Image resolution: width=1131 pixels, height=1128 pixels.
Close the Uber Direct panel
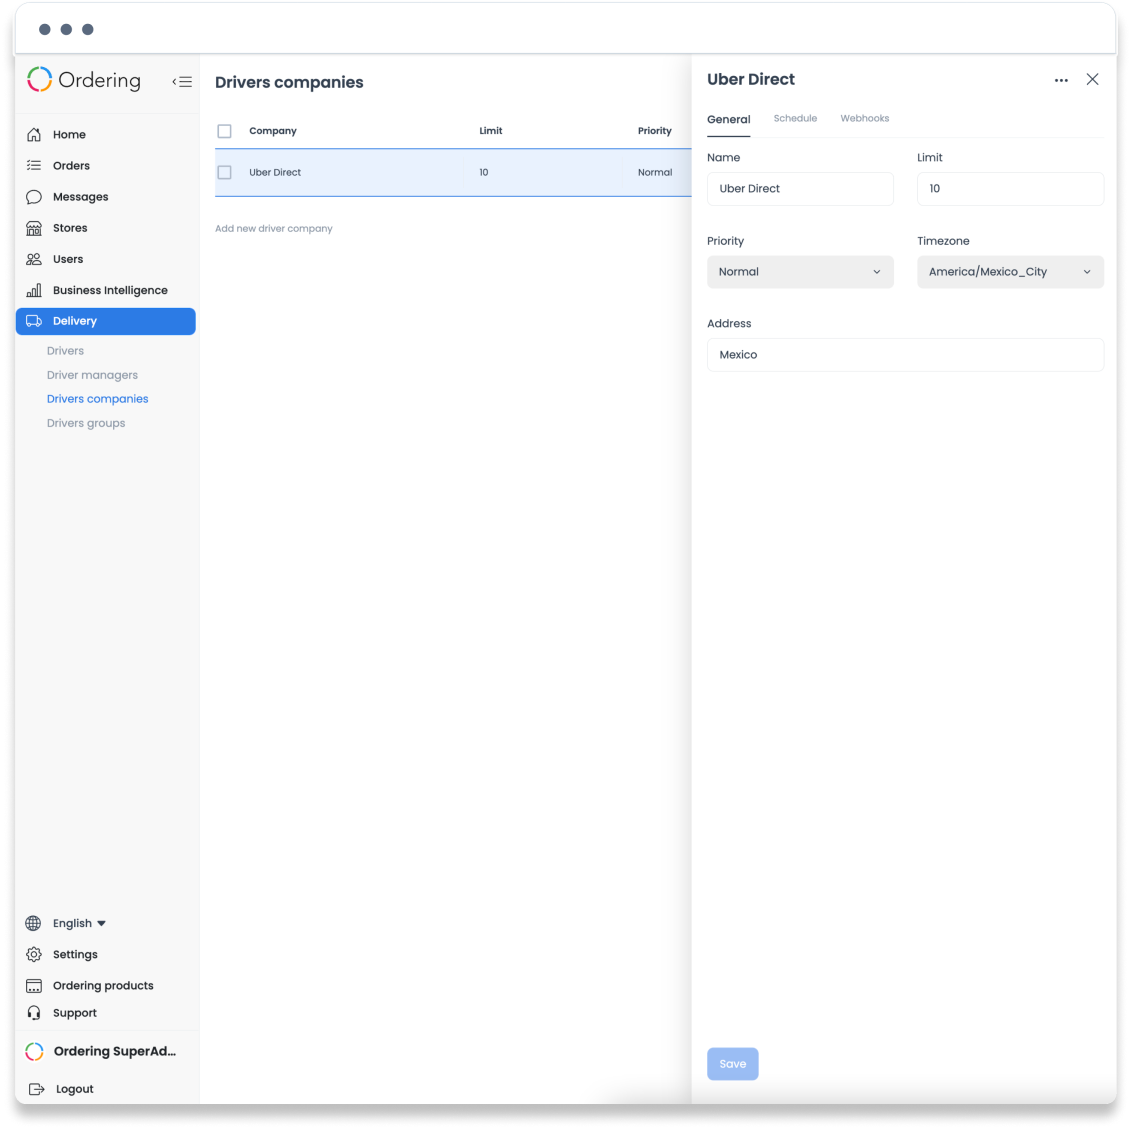[1092, 79]
